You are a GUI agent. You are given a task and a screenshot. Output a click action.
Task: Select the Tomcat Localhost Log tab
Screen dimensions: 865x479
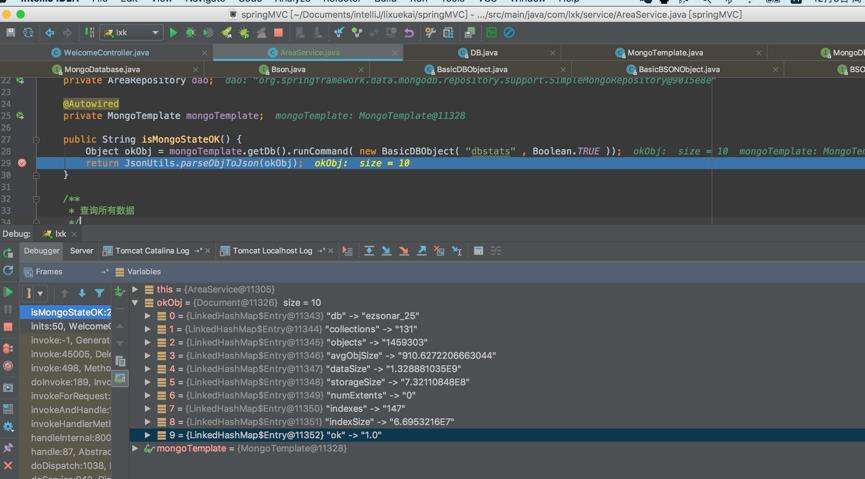pyautogui.click(x=272, y=251)
